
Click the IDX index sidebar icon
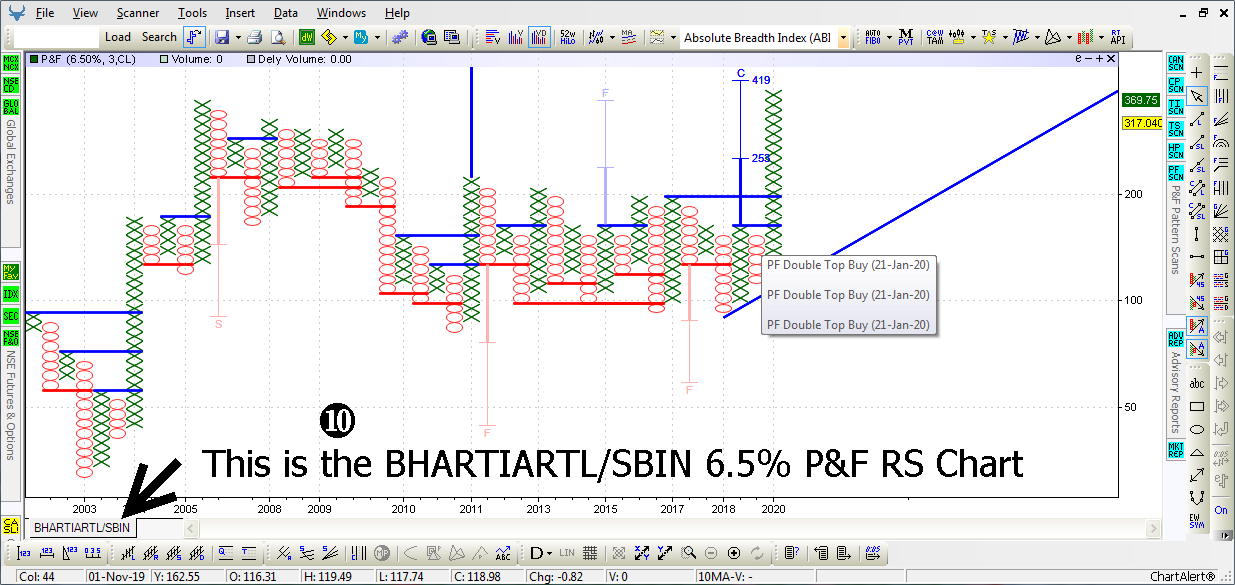coord(10,294)
